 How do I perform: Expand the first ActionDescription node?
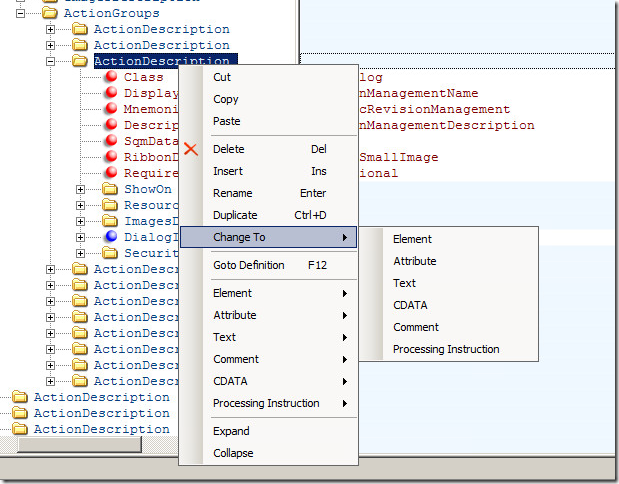51,29
